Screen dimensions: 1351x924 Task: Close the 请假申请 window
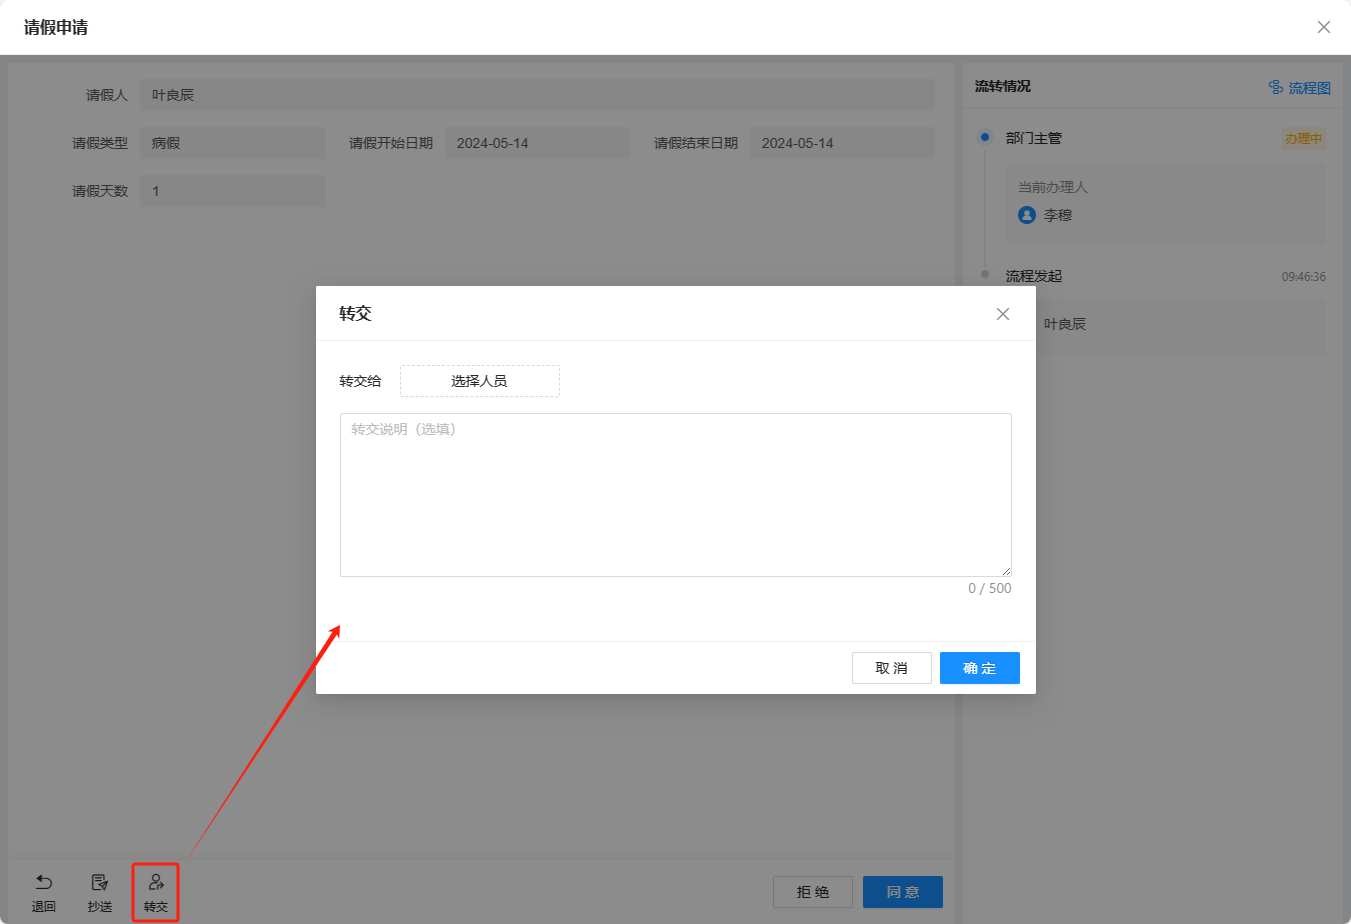1323,28
